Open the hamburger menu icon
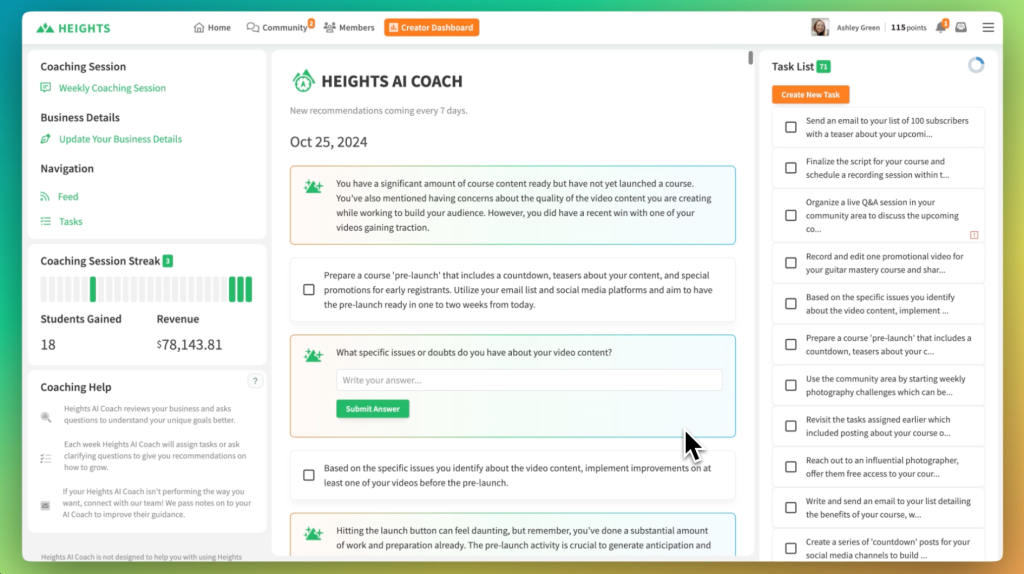Image resolution: width=1024 pixels, height=574 pixels. click(x=988, y=28)
